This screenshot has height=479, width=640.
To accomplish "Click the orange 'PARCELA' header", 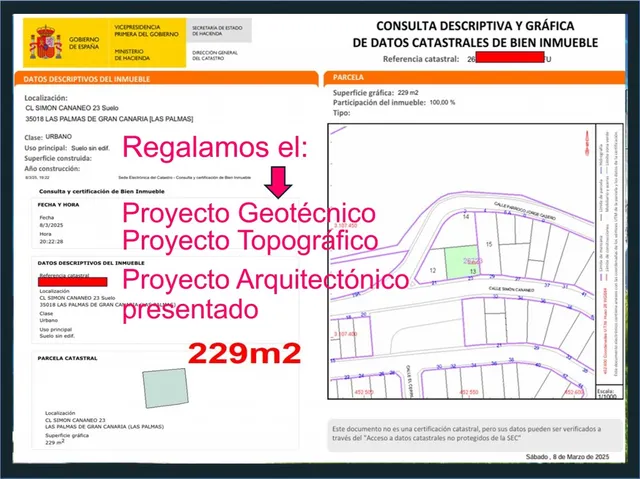I will 474,78.
